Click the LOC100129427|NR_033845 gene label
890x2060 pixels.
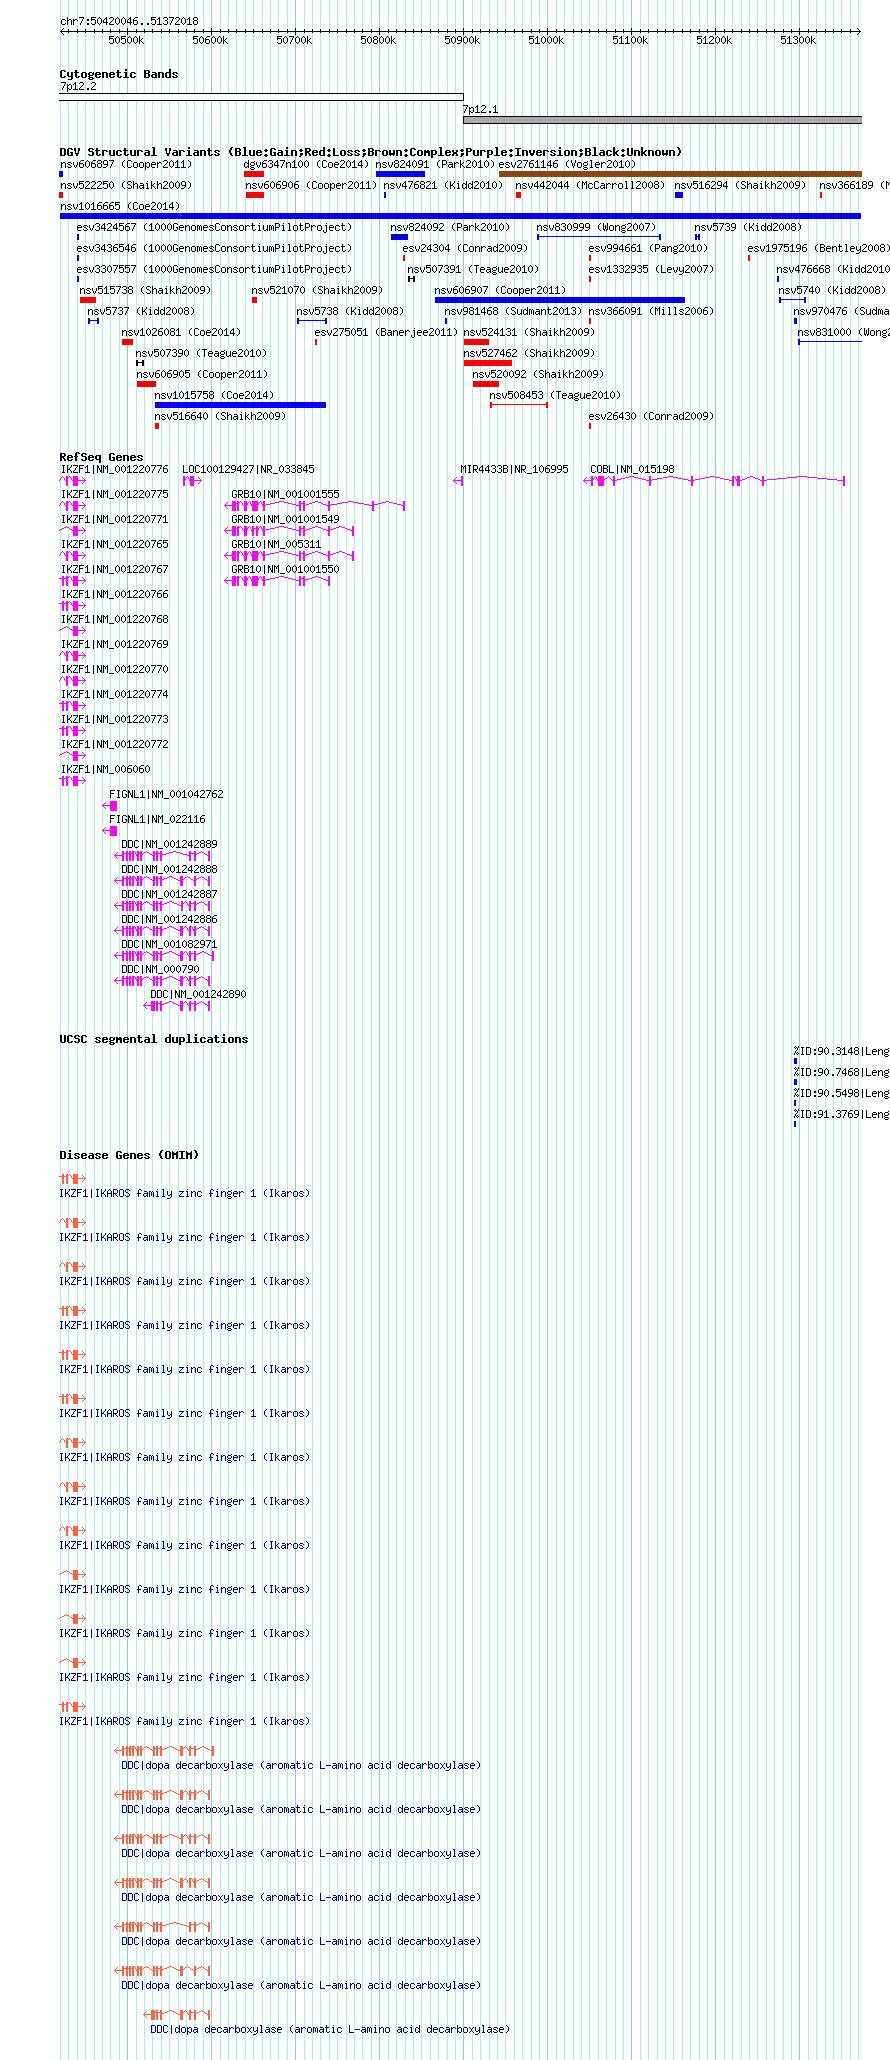coord(248,469)
